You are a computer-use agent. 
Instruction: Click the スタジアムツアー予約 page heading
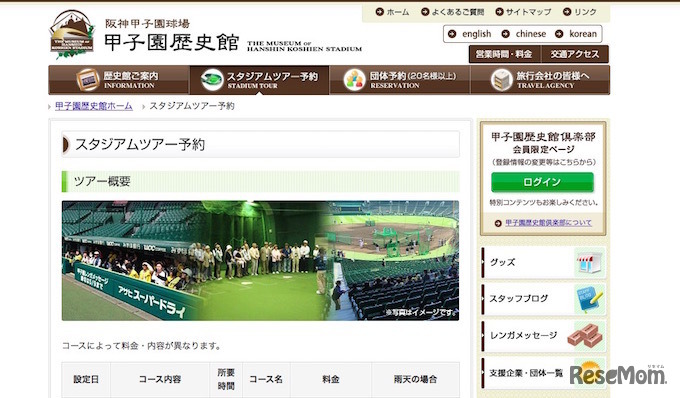(x=140, y=144)
